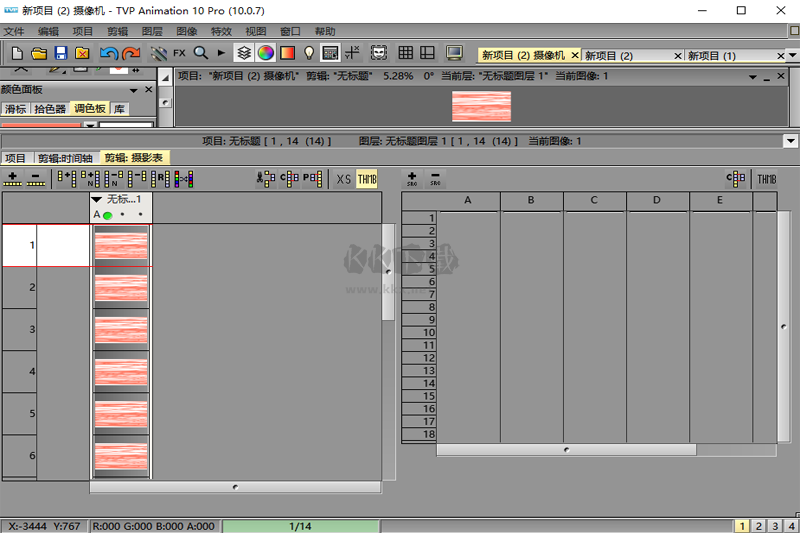This screenshot has width=800, height=533.
Task: Open the color wheel panel icon
Action: pyautogui.click(x=265, y=52)
